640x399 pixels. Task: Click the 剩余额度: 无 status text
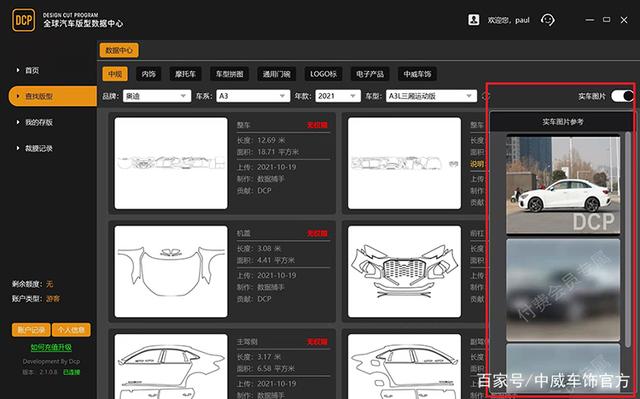click(32, 284)
